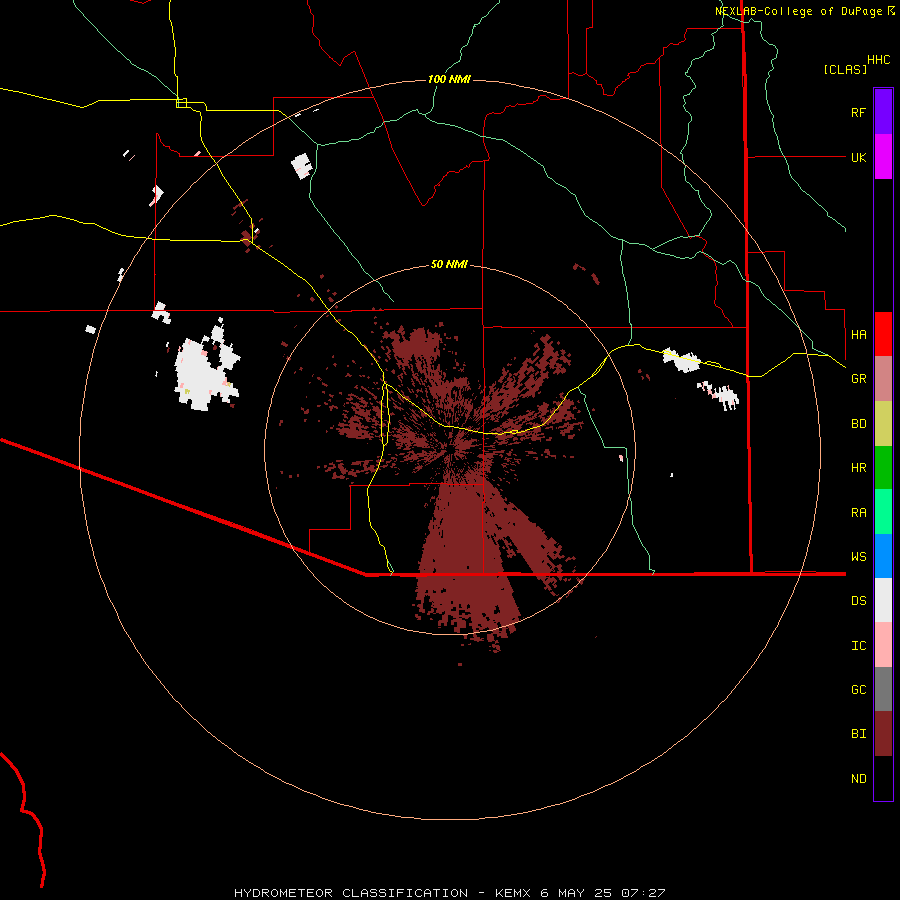Click the HHC product code text
The image size is (900, 900).
coord(878,60)
